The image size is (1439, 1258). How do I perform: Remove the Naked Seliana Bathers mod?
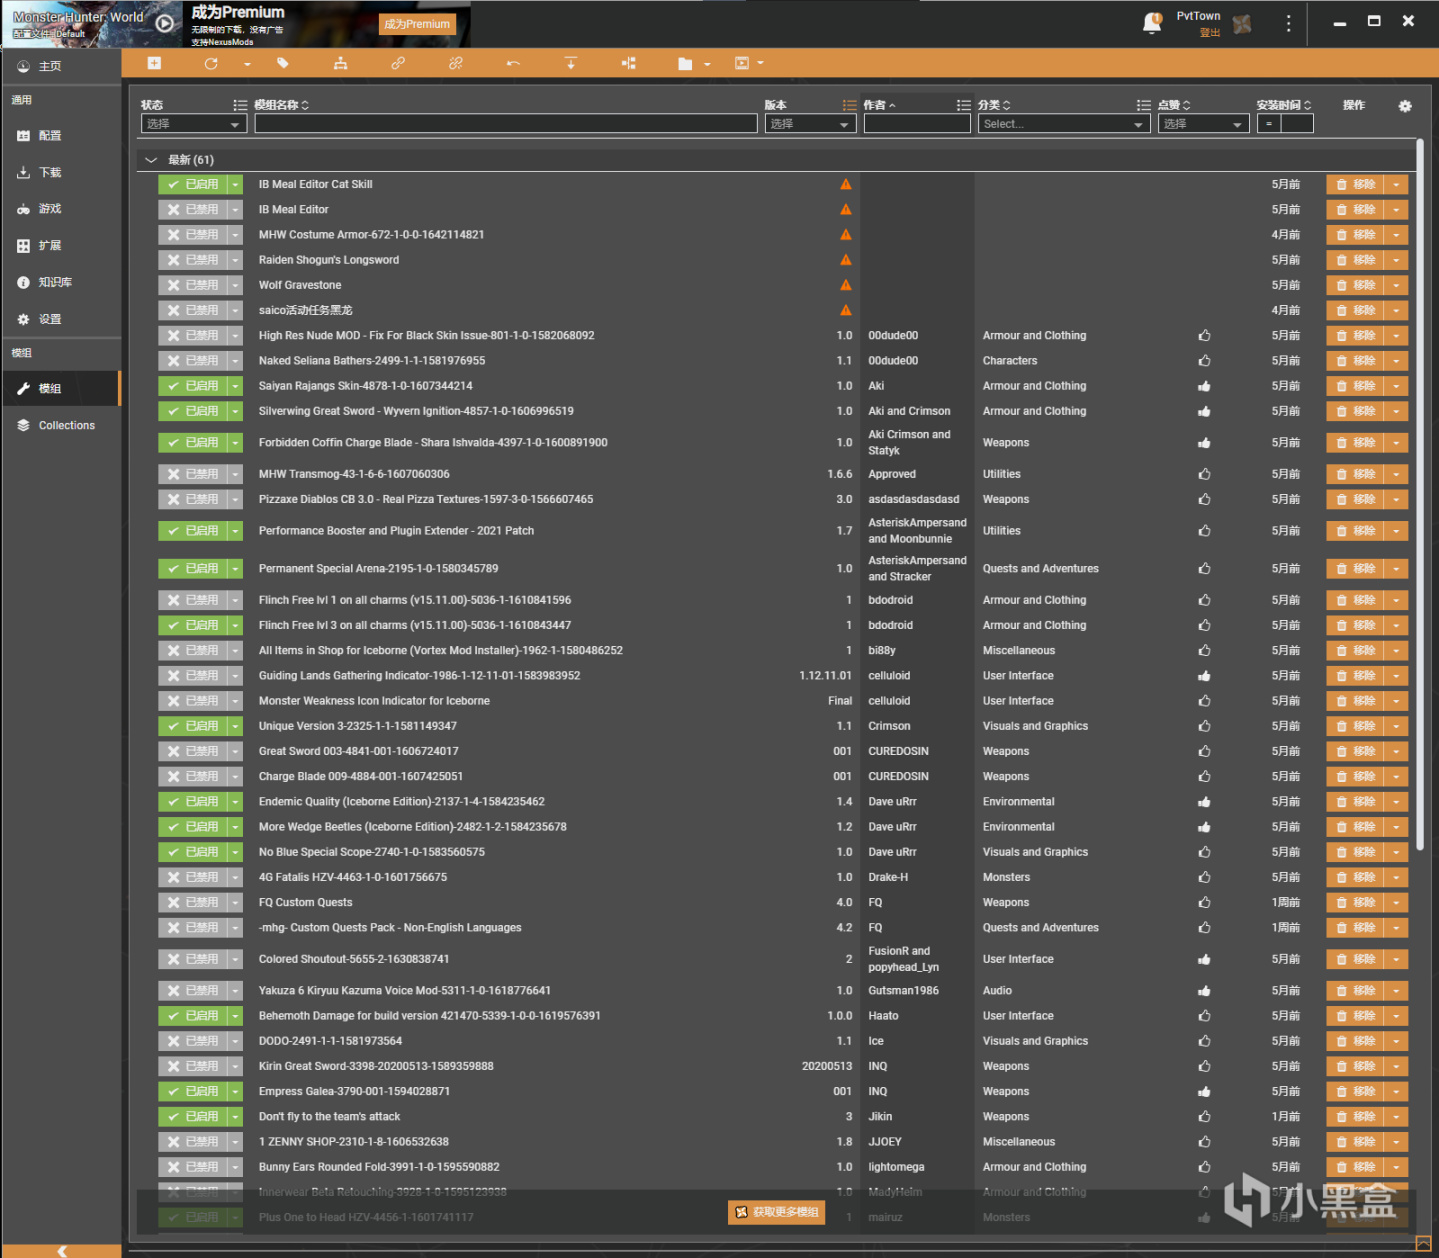tap(1355, 361)
